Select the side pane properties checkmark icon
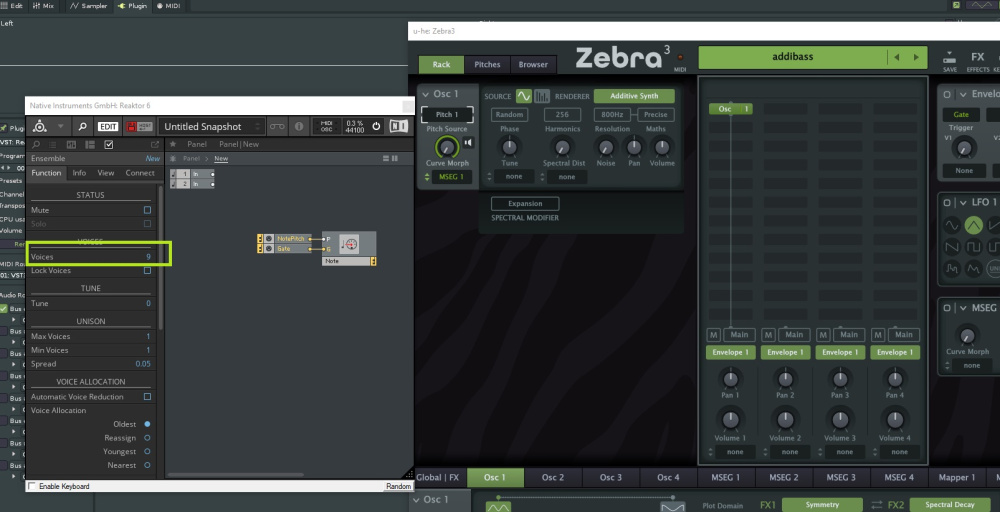Viewport: 1000px width, 512px height. [x=108, y=145]
